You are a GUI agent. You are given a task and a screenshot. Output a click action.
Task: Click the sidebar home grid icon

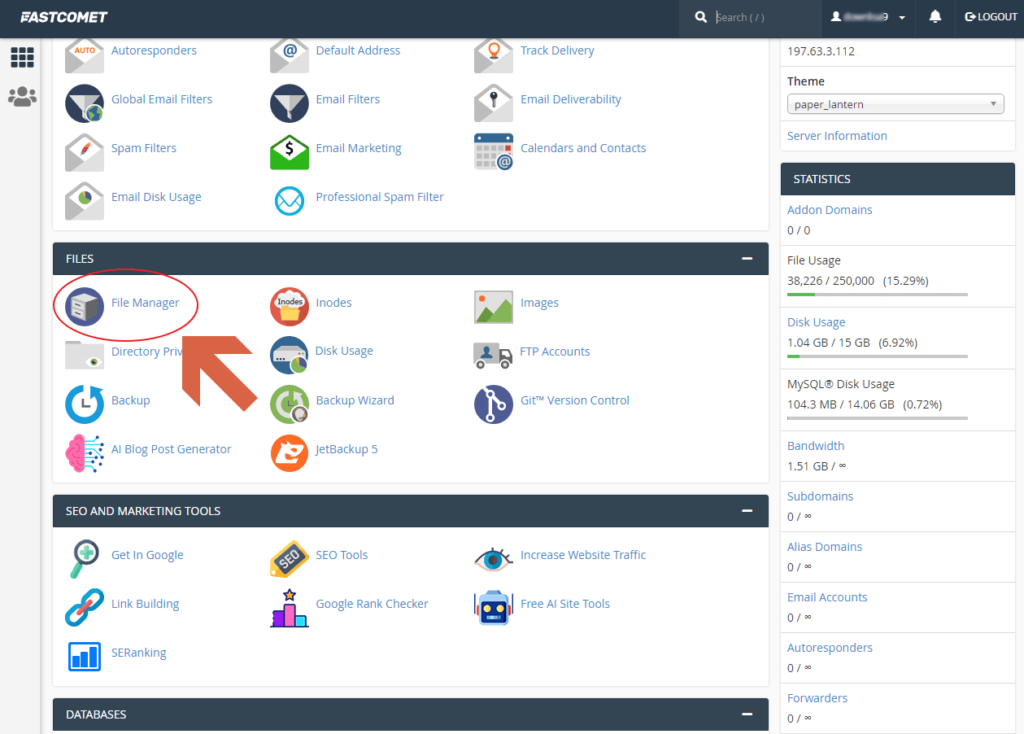tap(22, 57)
